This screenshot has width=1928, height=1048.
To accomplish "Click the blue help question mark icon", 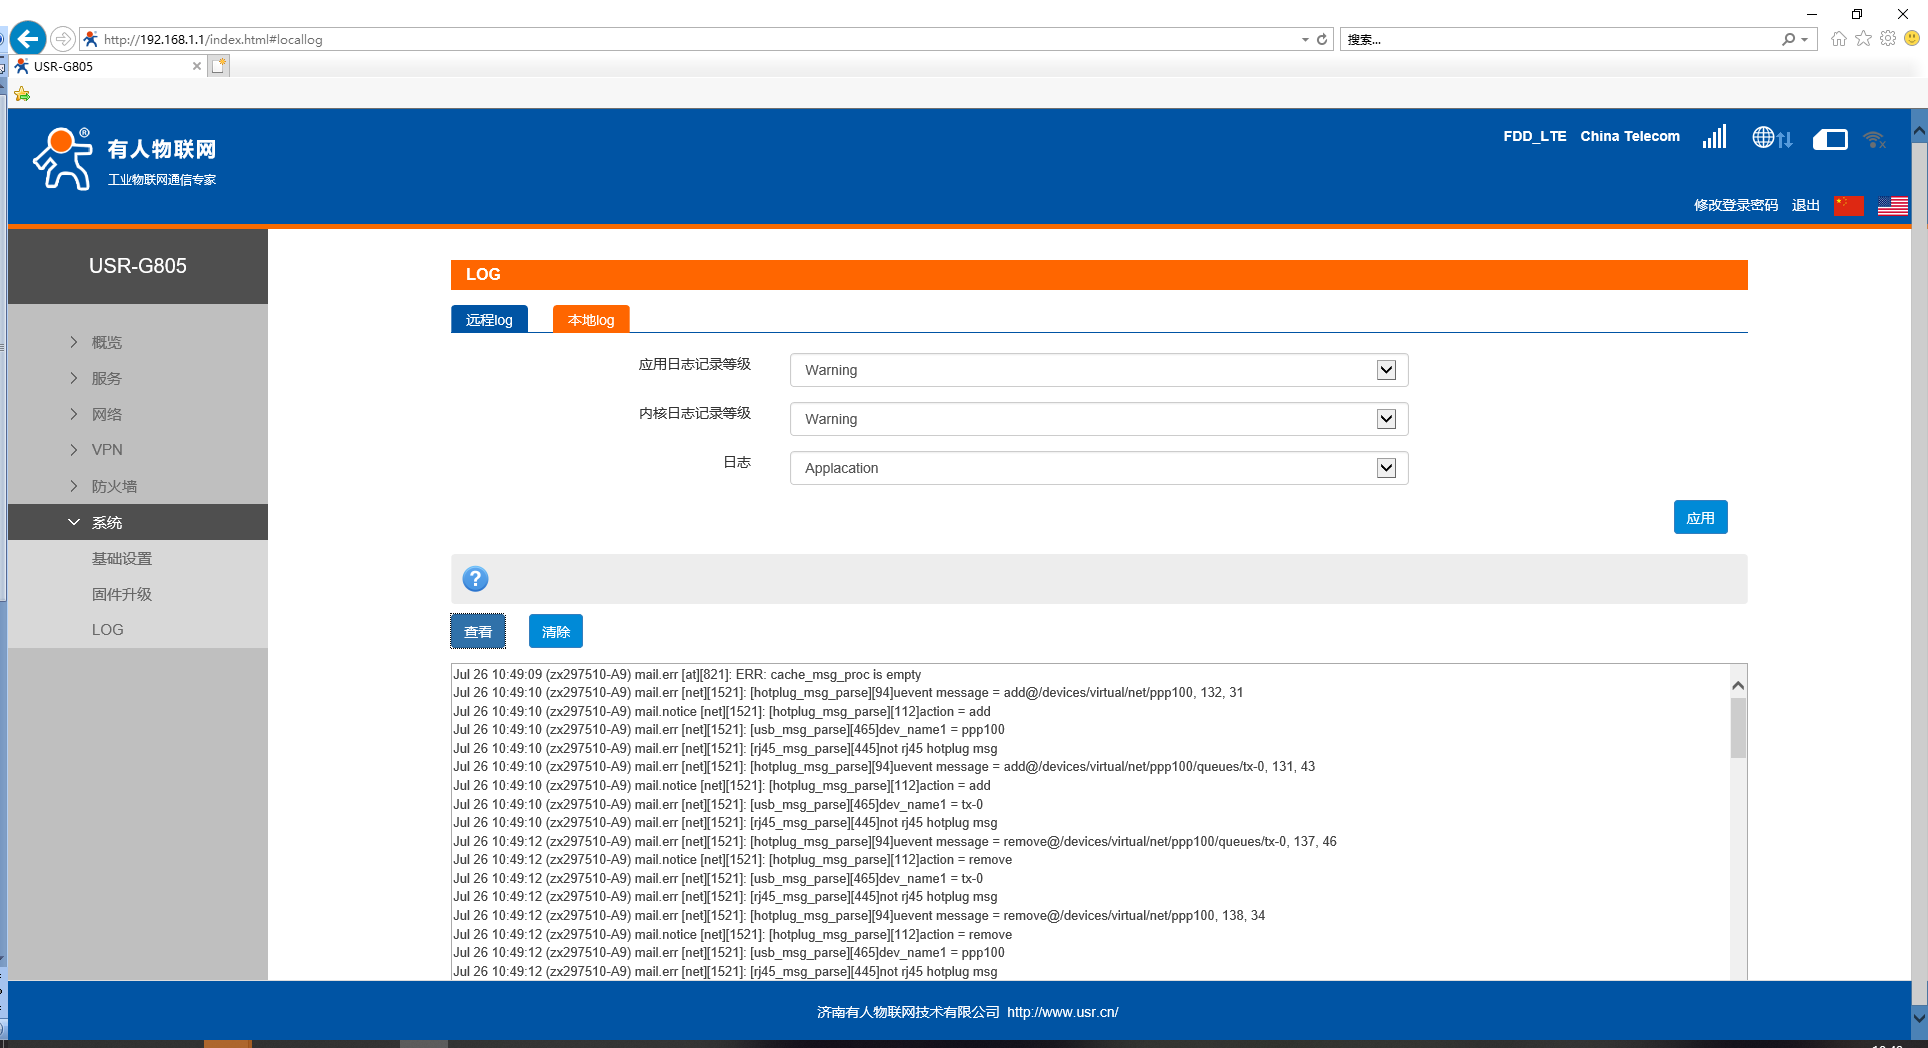I will point(475,579).
